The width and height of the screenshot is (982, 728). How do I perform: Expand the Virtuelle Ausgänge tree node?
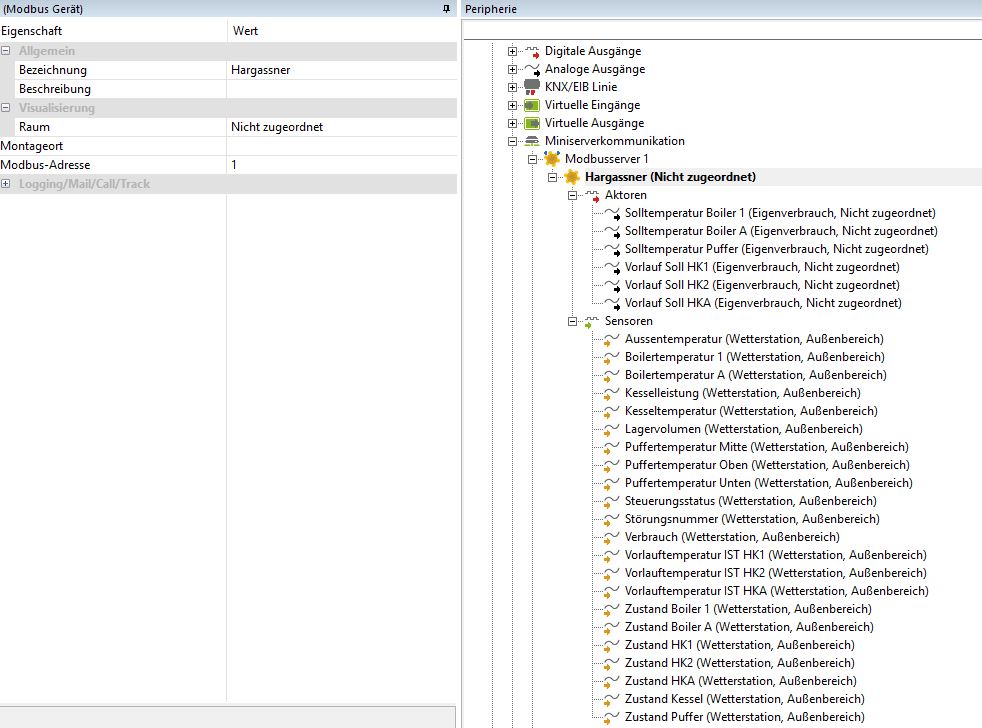coord(512,123)
